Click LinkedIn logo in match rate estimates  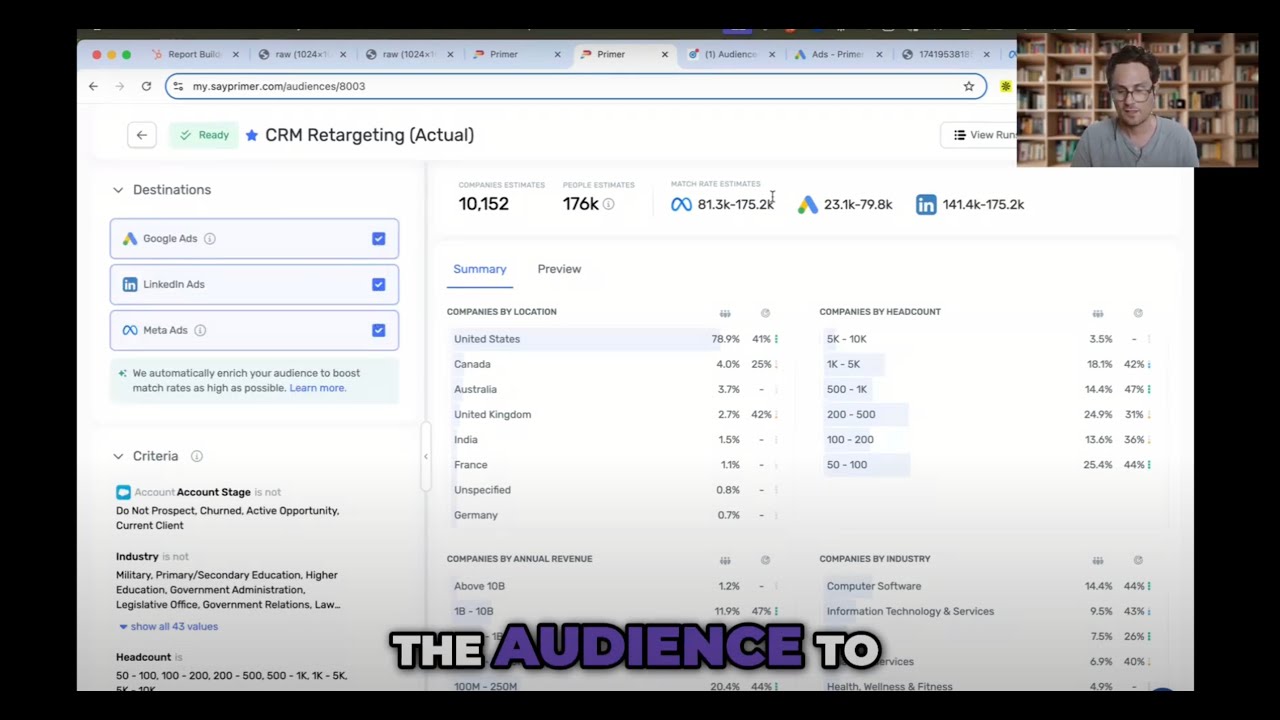pos(926,204)
